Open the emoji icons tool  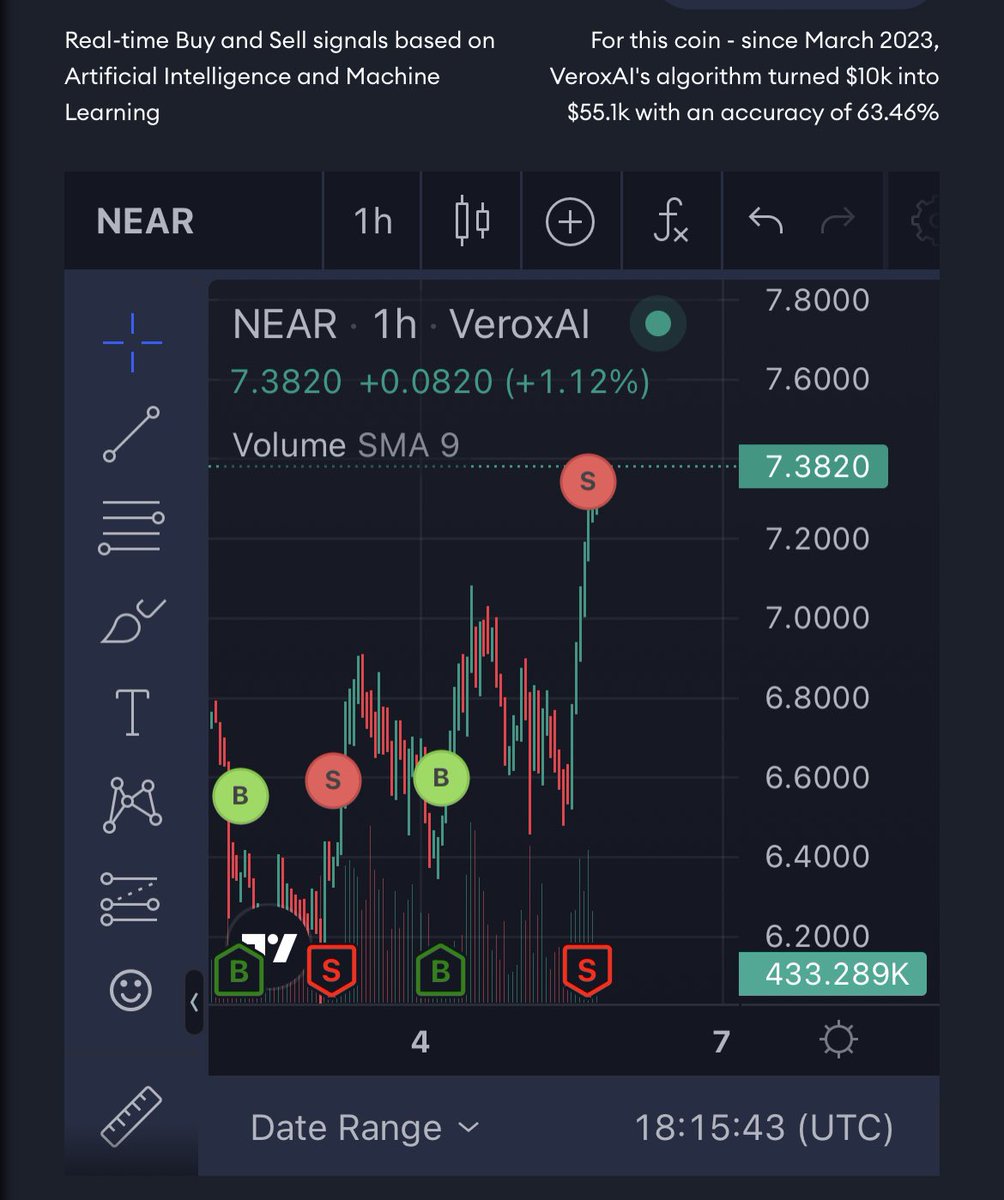pyautogui.click(x=131, y=991)
